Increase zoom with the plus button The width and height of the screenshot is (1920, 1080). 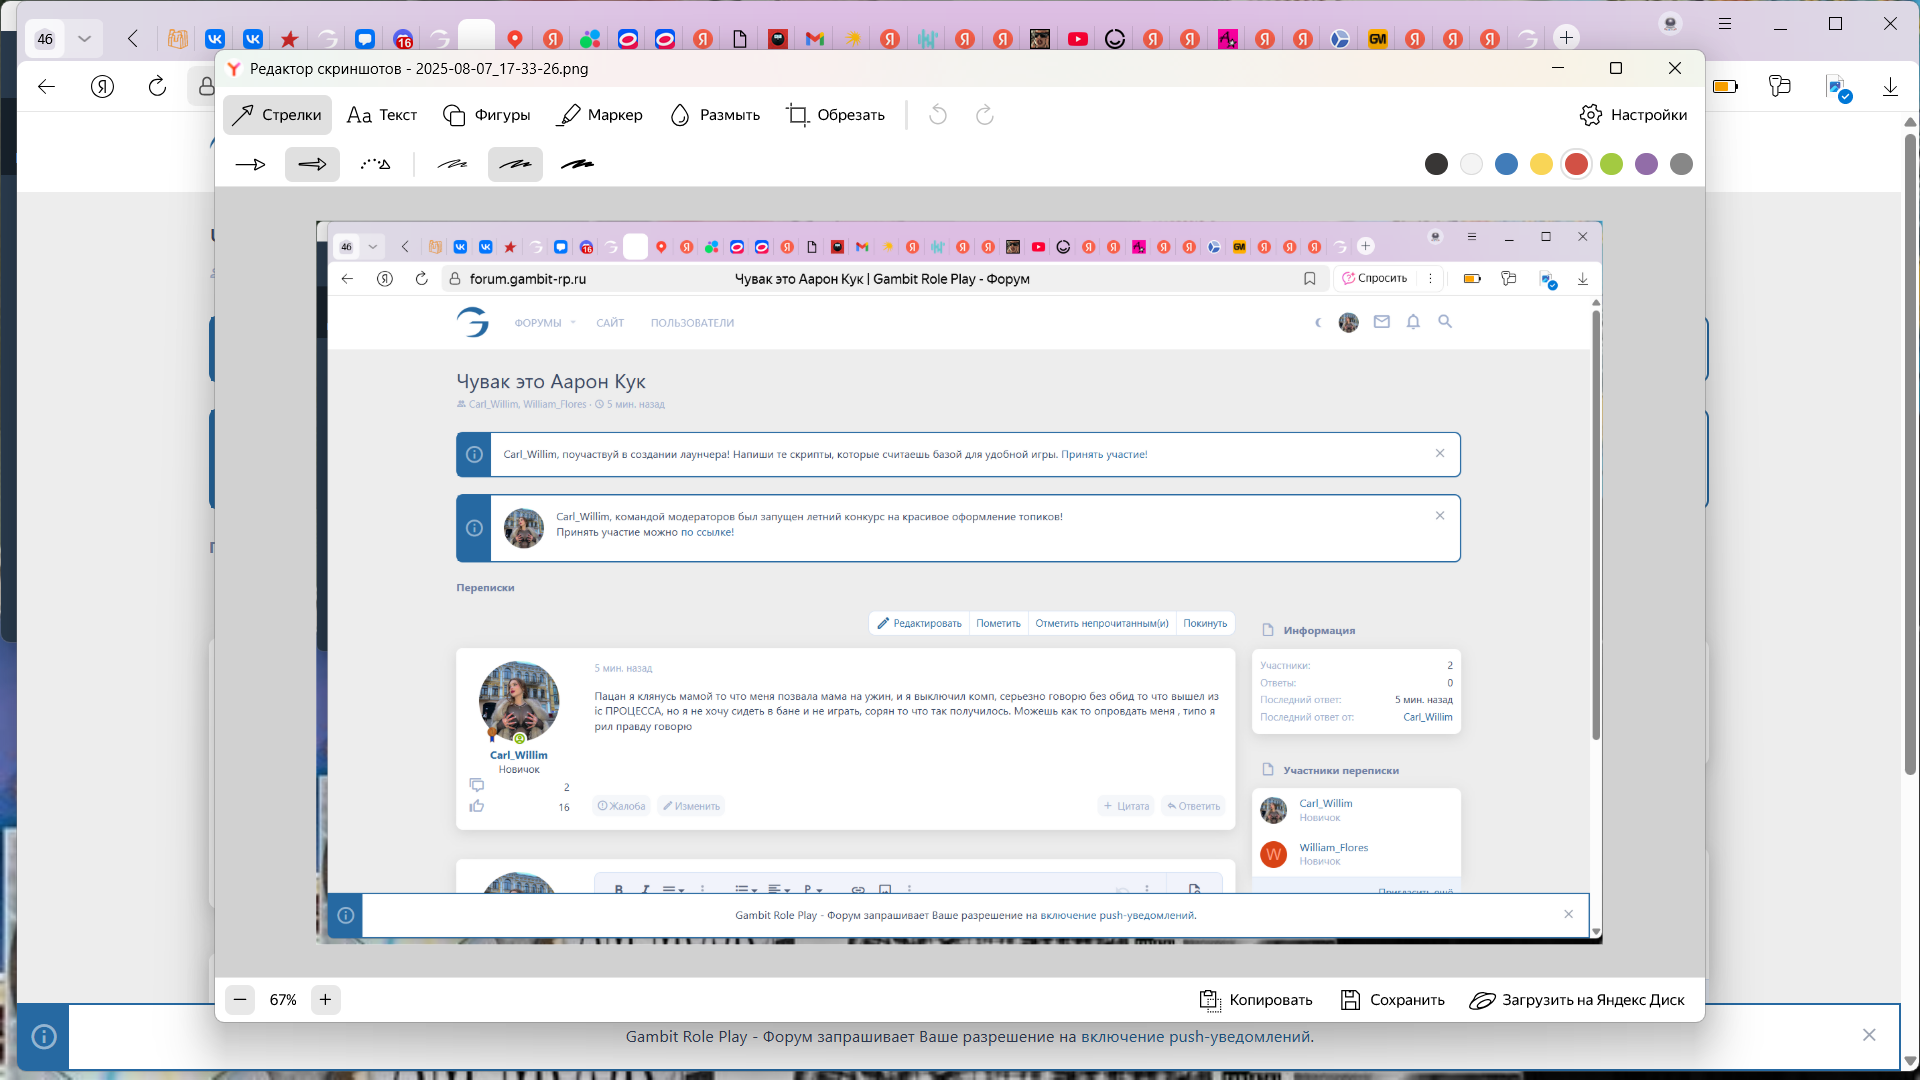325,1000
